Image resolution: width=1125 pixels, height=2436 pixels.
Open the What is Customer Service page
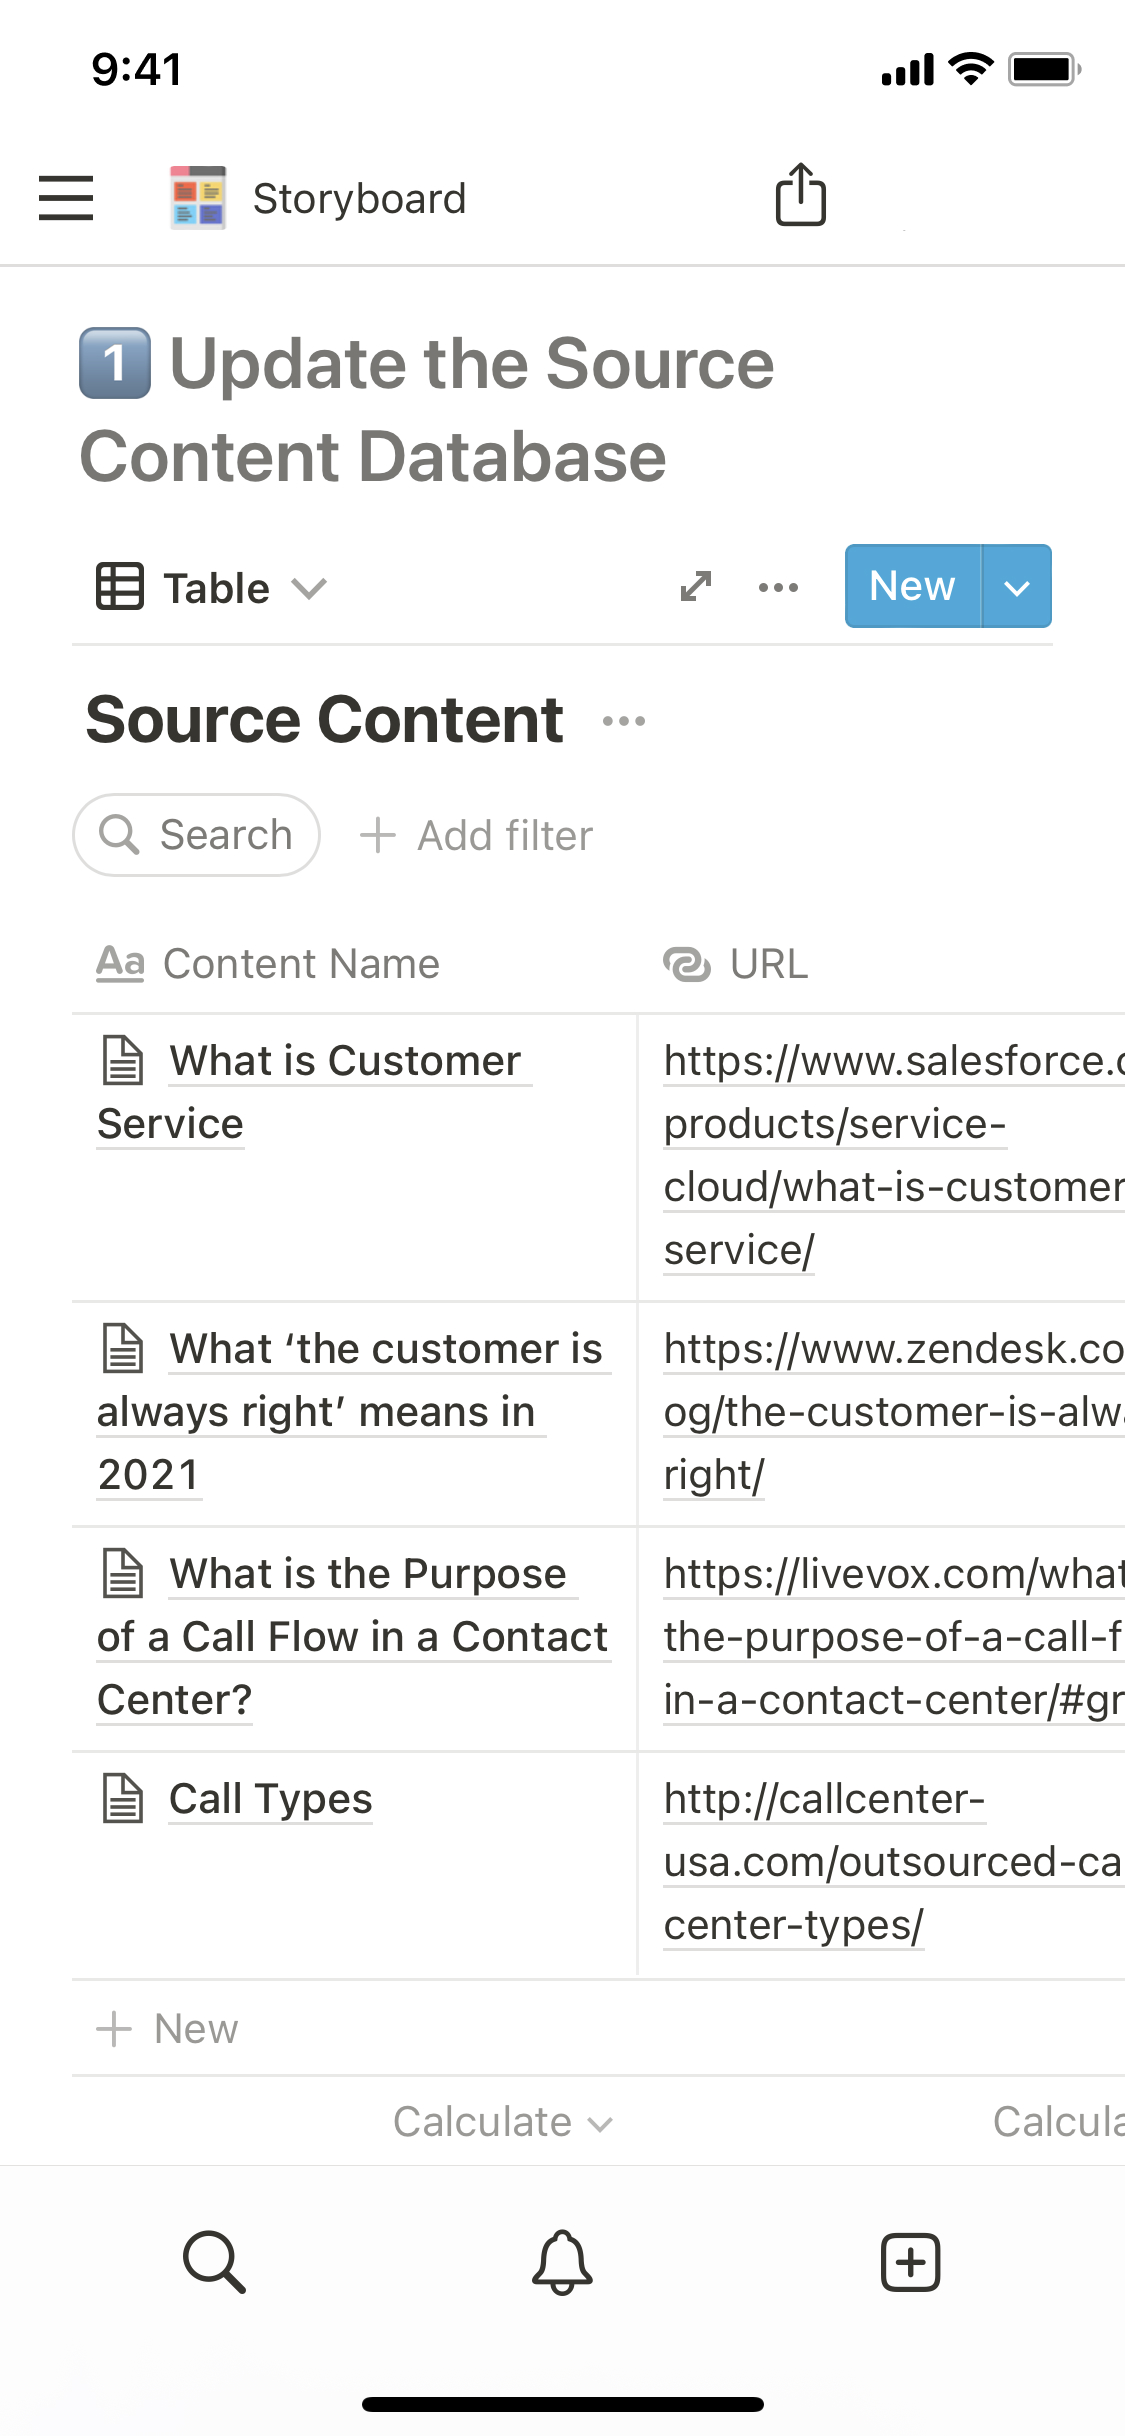click(x=345, y=1062)
